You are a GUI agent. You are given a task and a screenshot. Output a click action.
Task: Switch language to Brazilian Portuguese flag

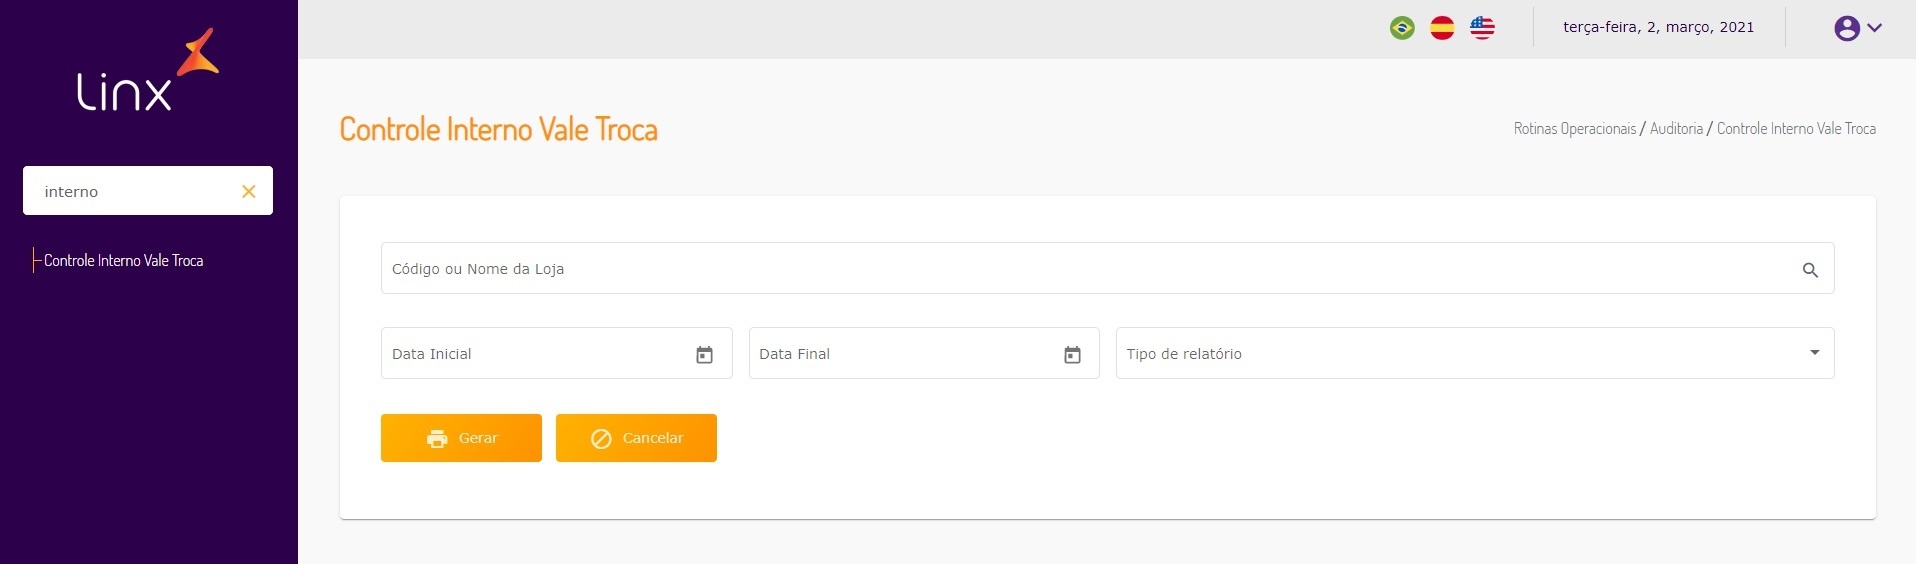1402,28
